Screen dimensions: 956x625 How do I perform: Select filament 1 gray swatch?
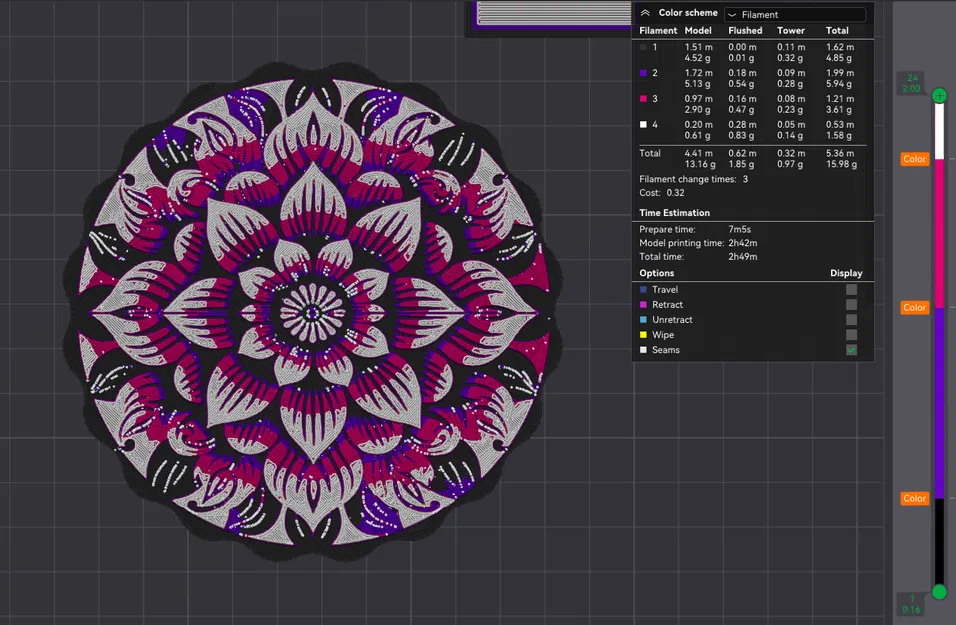[x=644, y=47]
